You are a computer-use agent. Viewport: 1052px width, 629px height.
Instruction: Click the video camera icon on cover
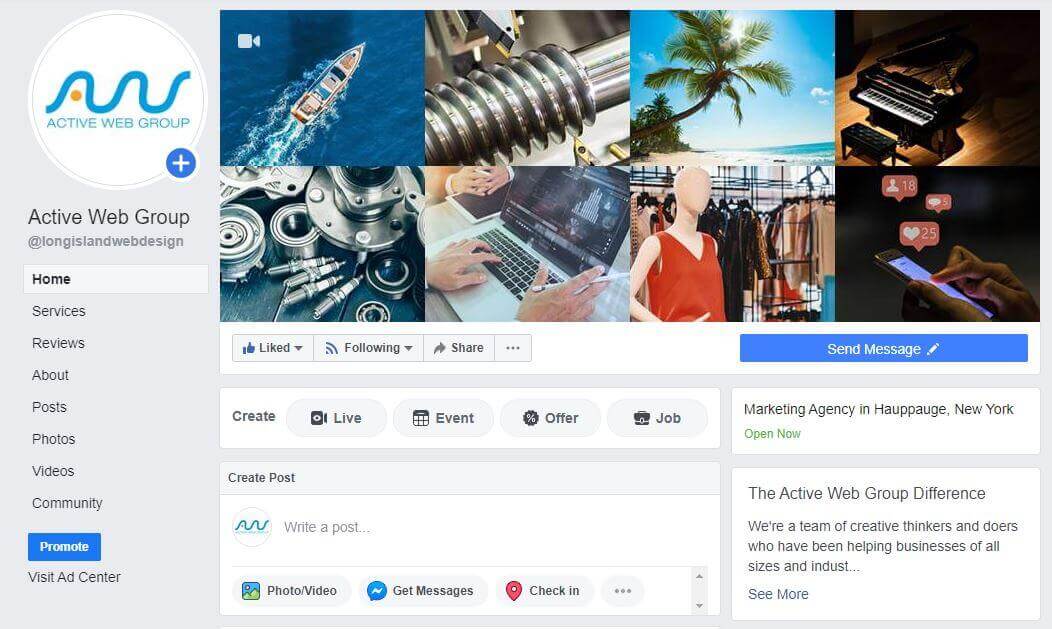[248, 41]
